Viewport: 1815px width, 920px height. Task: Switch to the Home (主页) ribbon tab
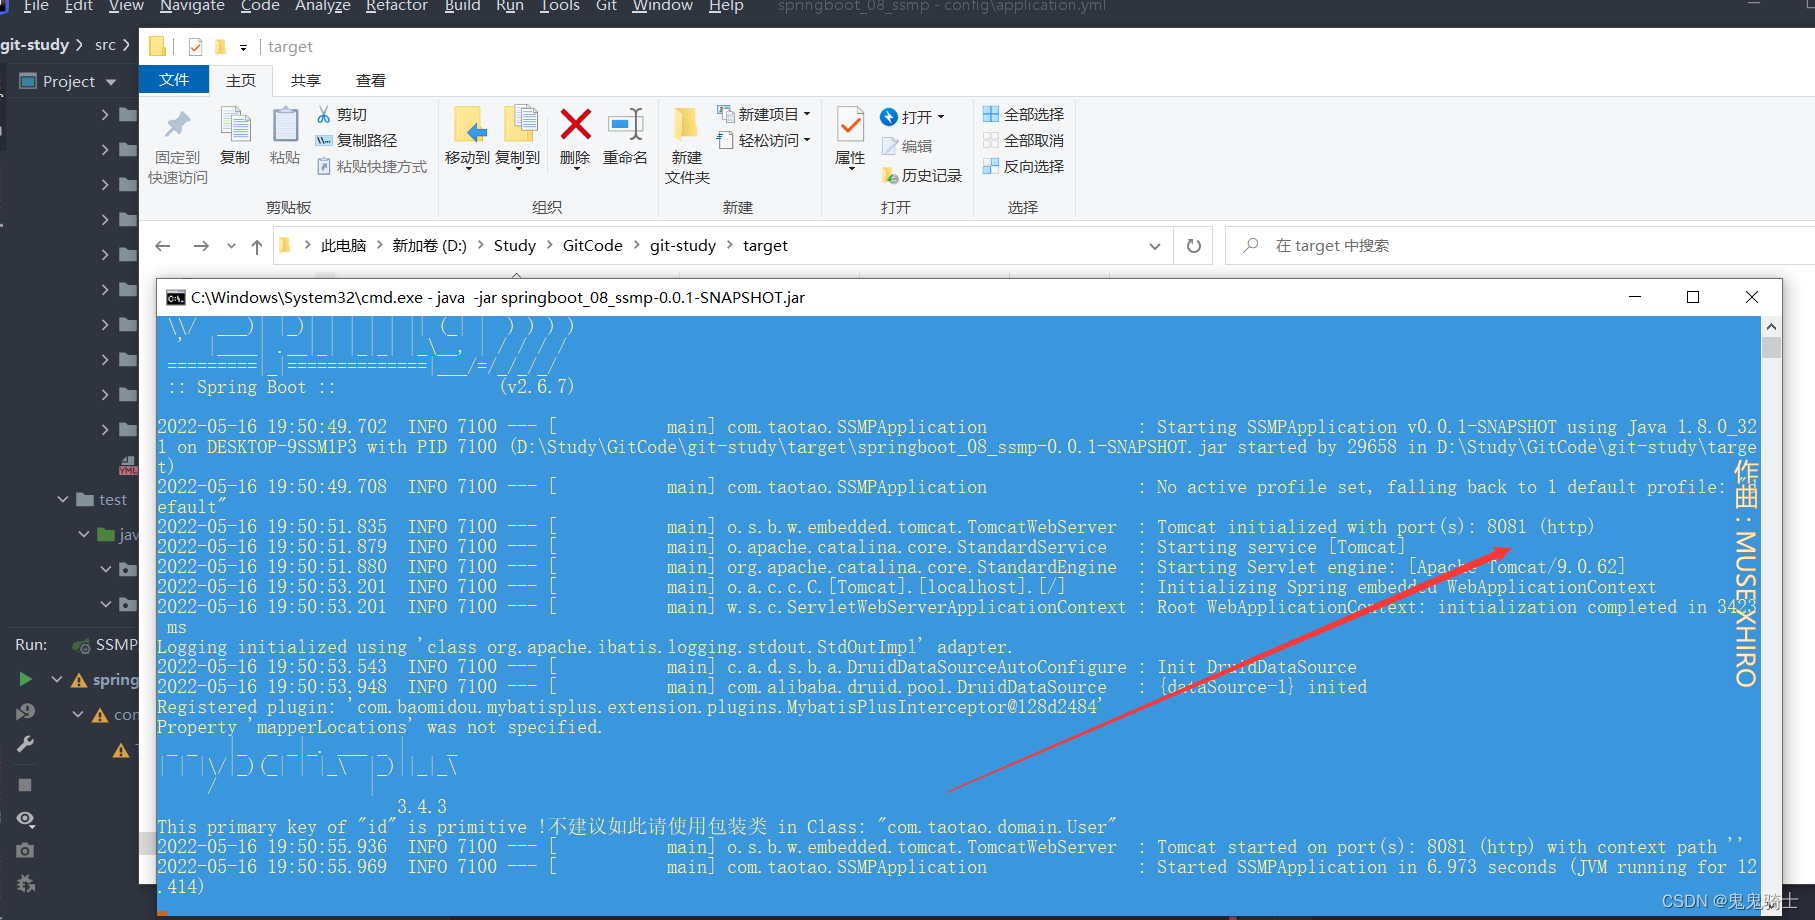[x=241, y=80]
